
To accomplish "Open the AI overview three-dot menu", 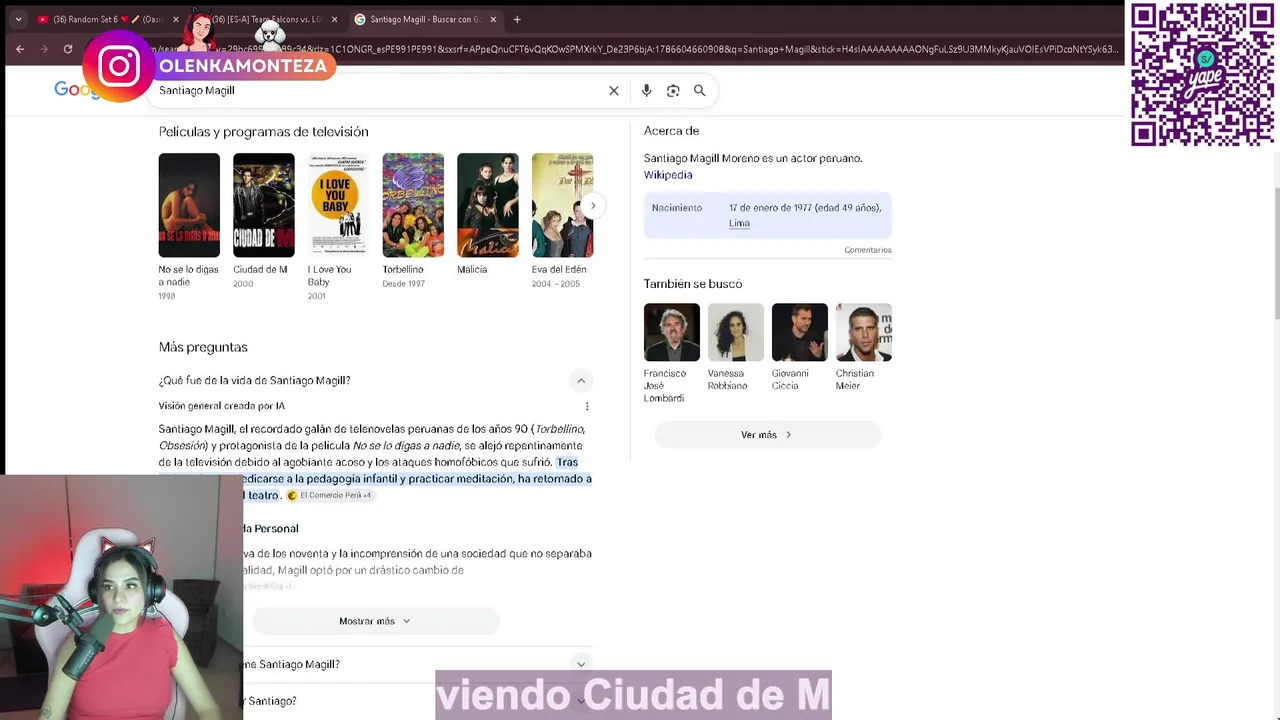I will click(x=587, y=406).
